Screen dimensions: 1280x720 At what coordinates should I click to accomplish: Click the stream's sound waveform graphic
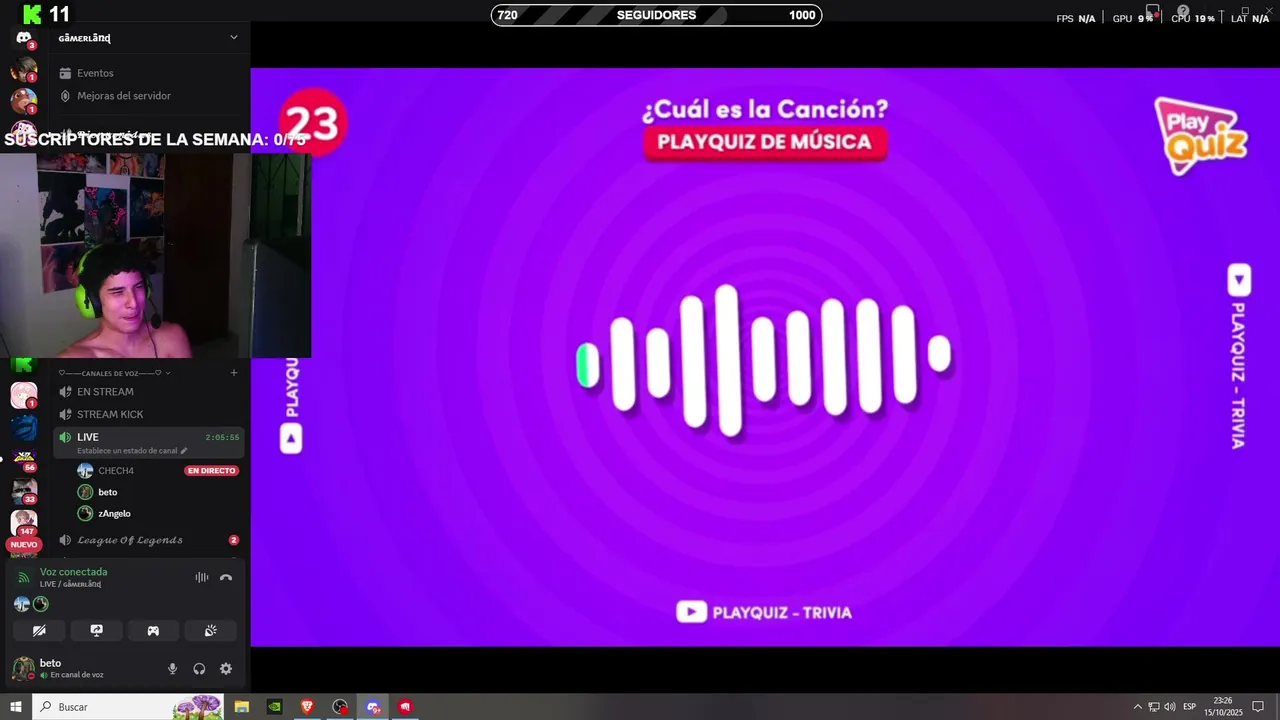[764, 361]
